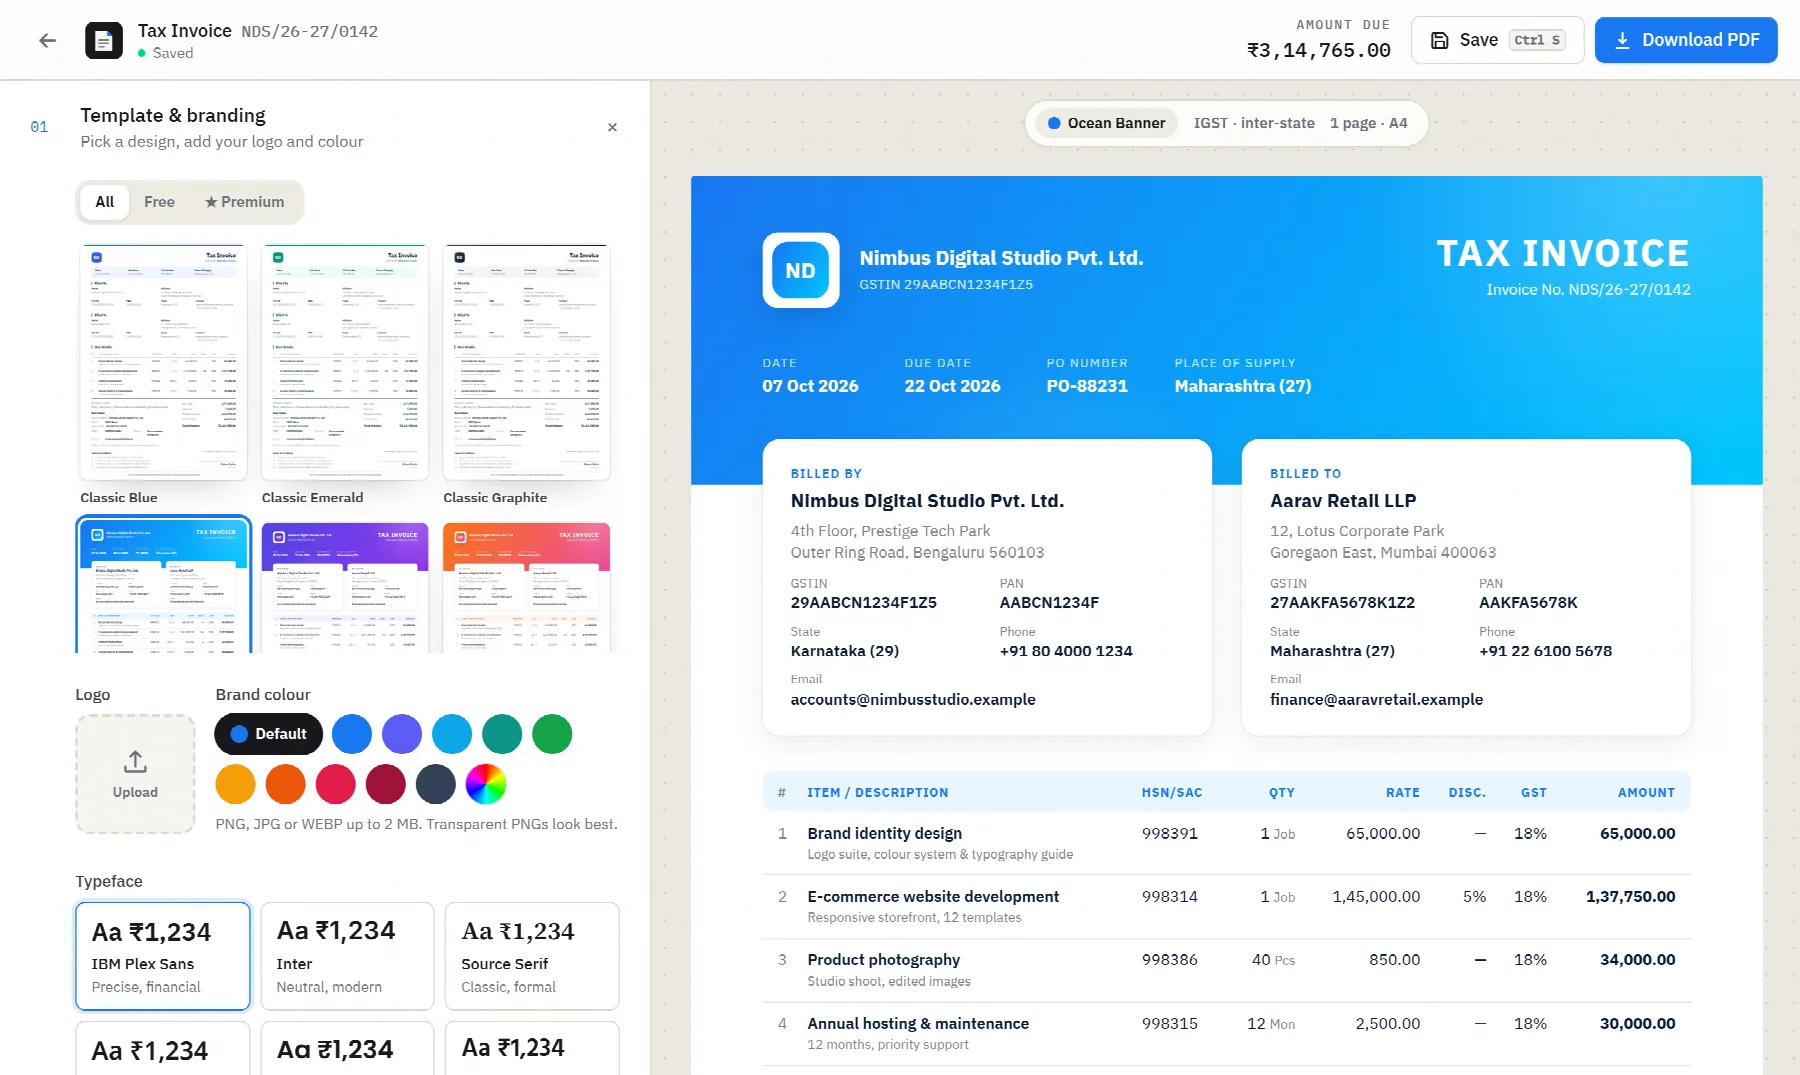Pick the orange brand colour swatch
Image resolution: width=1800 pixels, height=1075 pixels.
286,784
